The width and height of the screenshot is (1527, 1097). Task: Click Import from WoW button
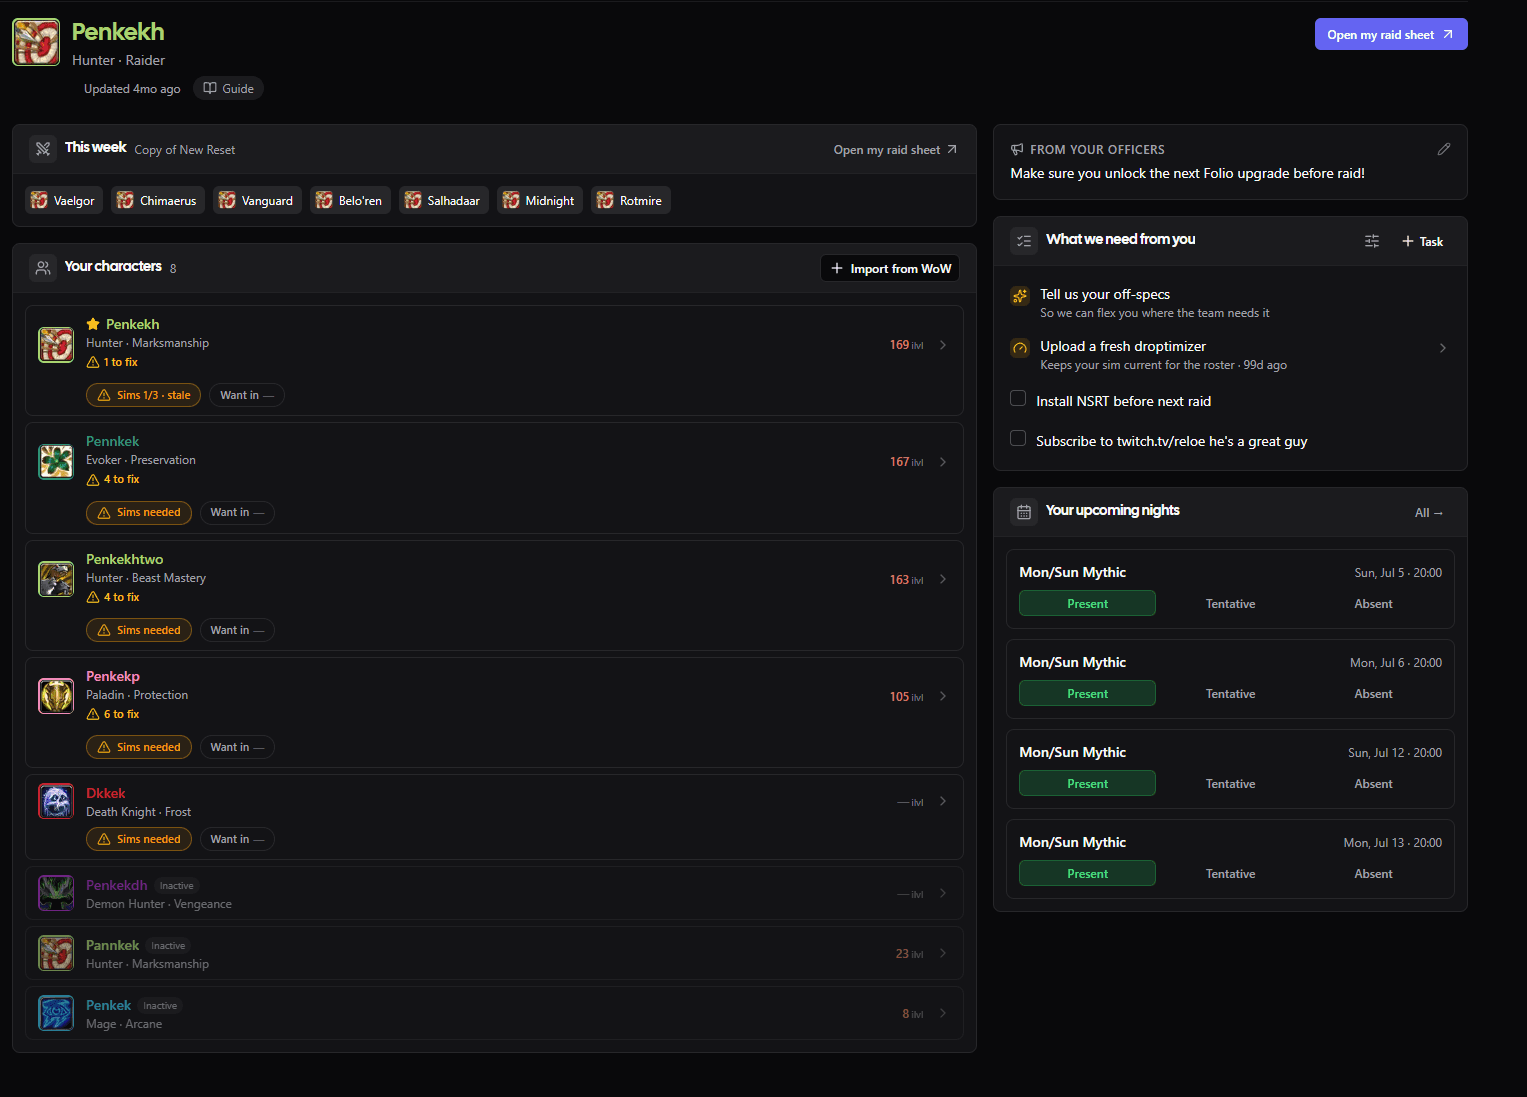tap(890, 268)
